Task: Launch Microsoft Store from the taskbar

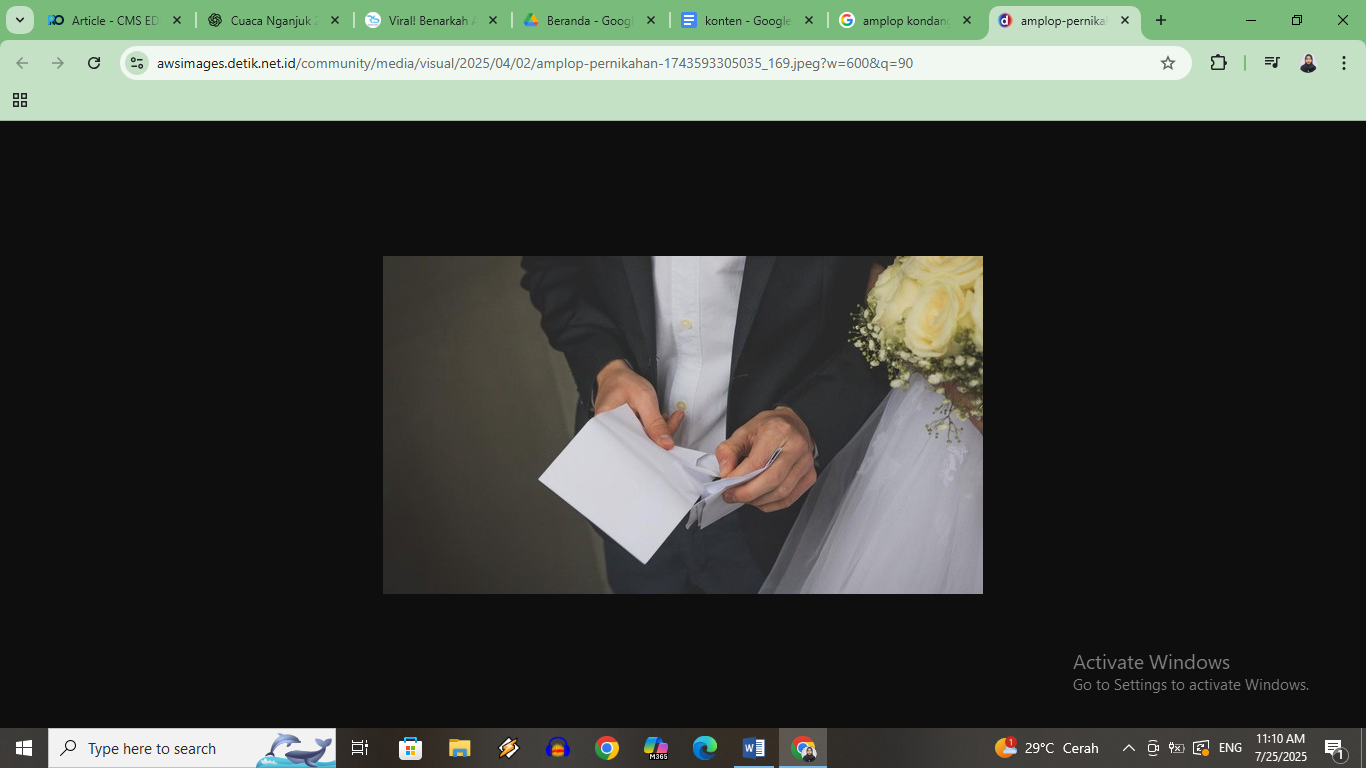Action: tap(410, 748)
